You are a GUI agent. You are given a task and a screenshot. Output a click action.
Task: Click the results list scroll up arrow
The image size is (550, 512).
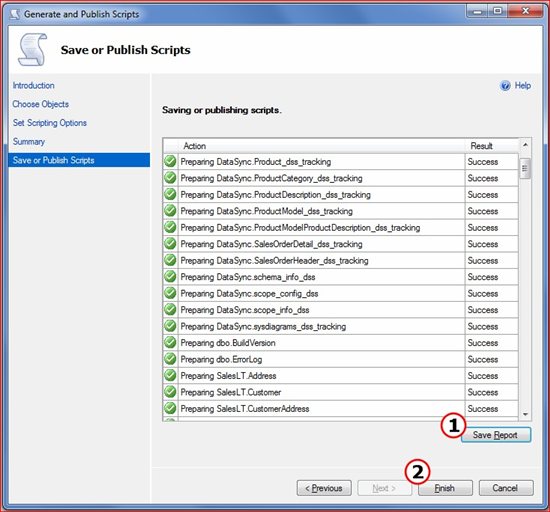coord(525,145)
